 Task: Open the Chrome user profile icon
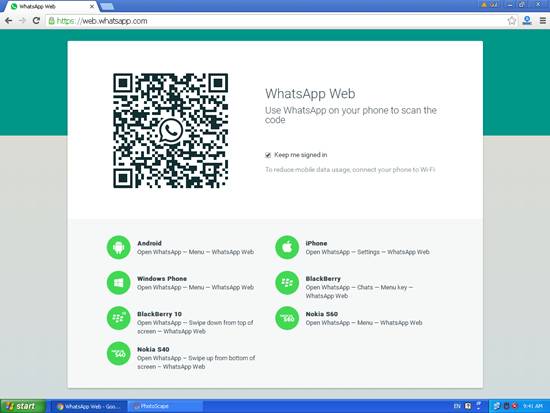pyautogui.click(x=527, y=21)
